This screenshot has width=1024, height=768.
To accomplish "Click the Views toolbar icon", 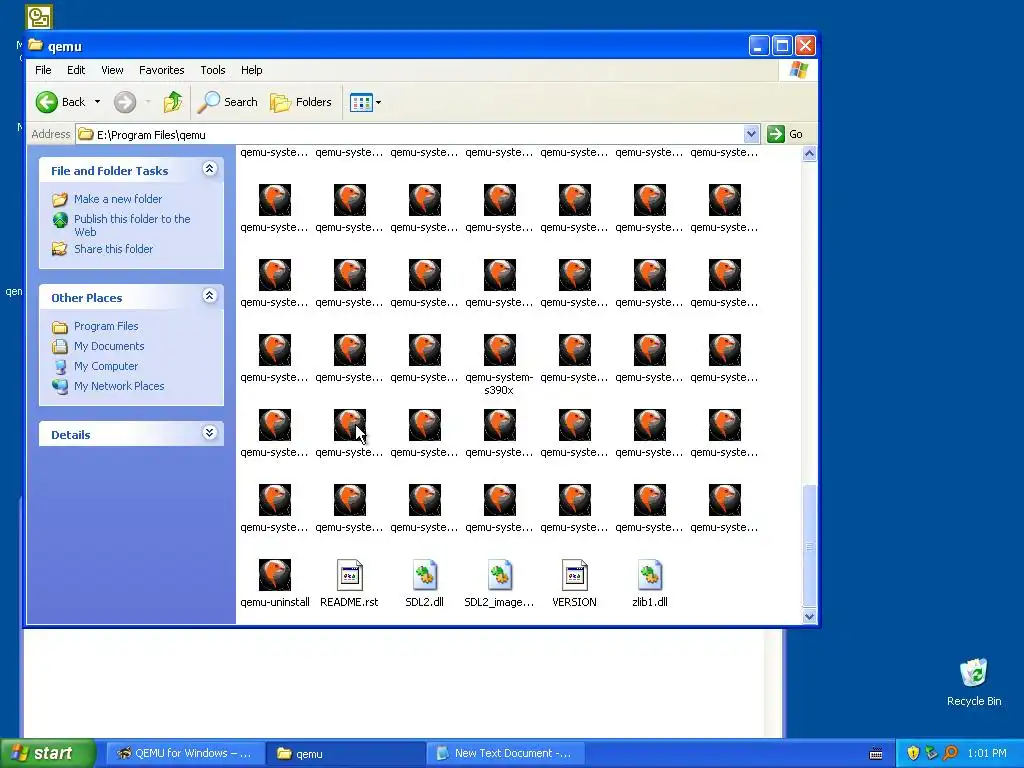I will [360, 102].
